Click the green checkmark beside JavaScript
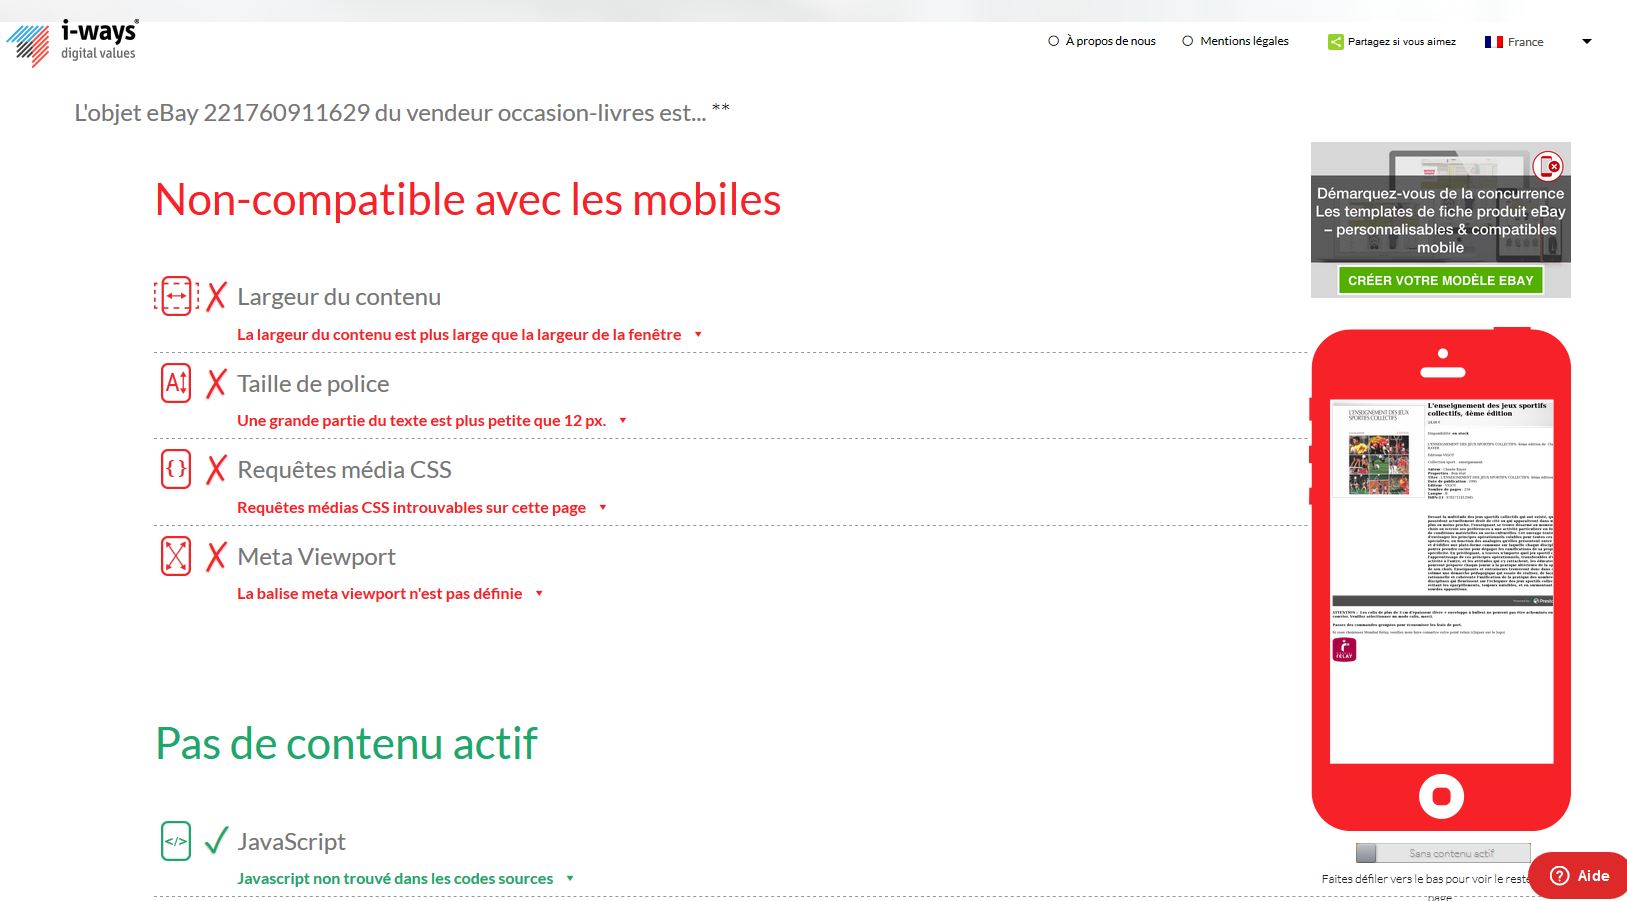The image size is (1627, 901). coord(216,841)
